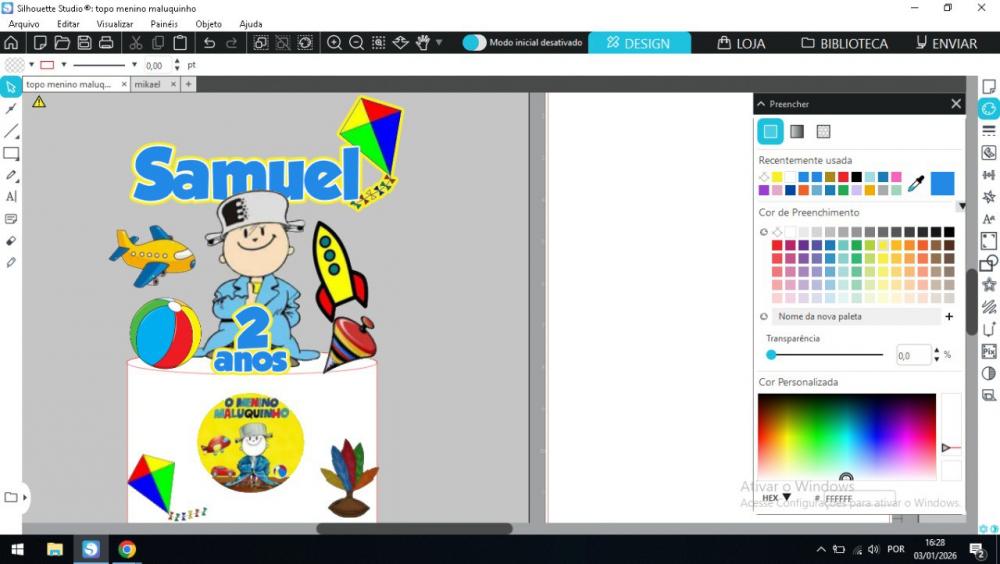Screen dimensions: 1000x564
Task: Choose the Rectangle drawing tool
Action: pyautogui.click(x=11, y=153)
